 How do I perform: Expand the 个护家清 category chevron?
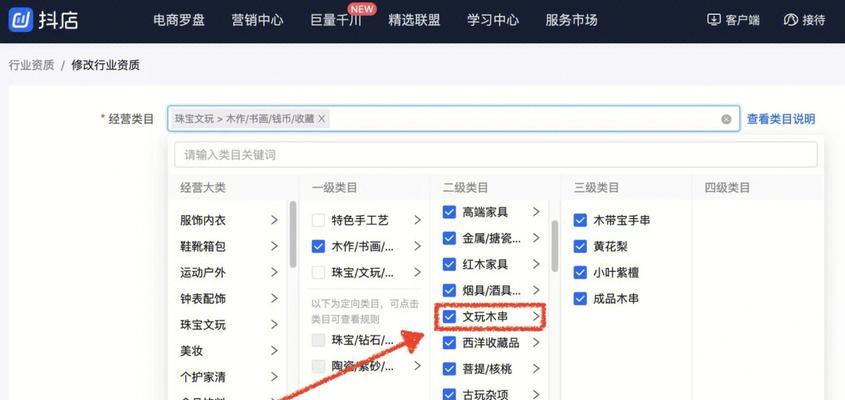coord(274,376)
